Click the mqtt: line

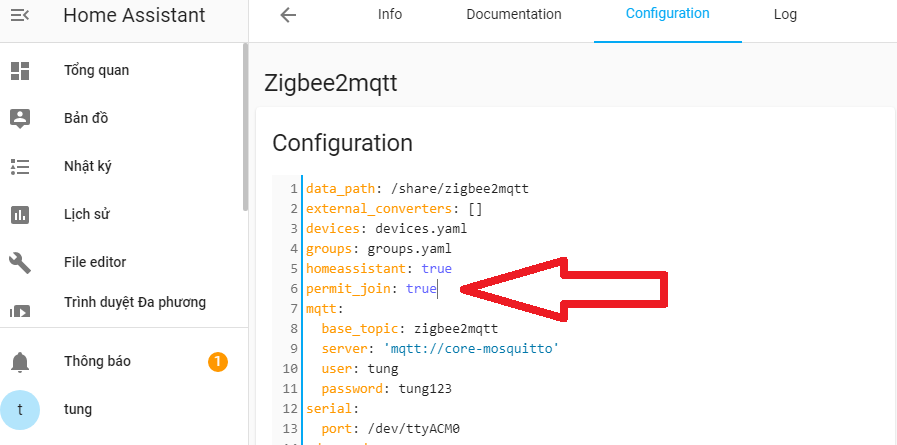point(324,309)
